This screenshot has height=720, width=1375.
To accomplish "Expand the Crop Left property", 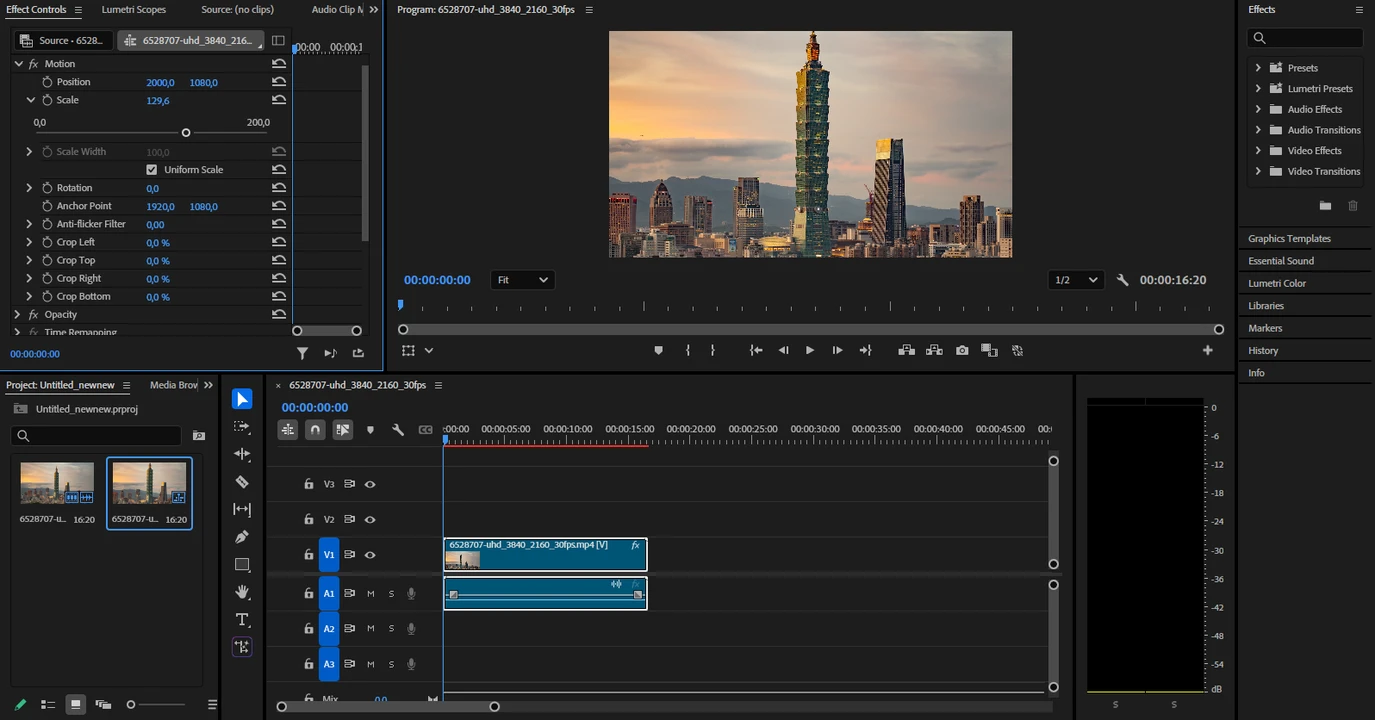I will pos(30,242).
